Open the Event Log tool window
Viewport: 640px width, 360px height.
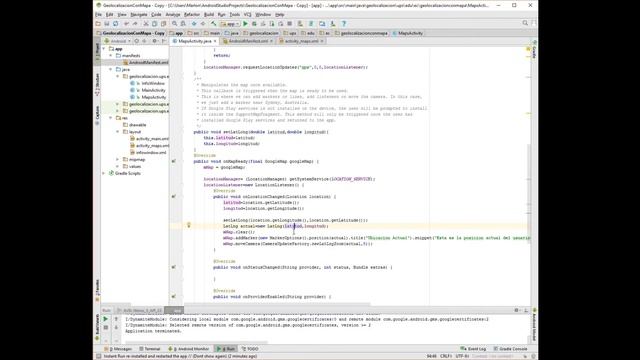click(x=473, y=349)
